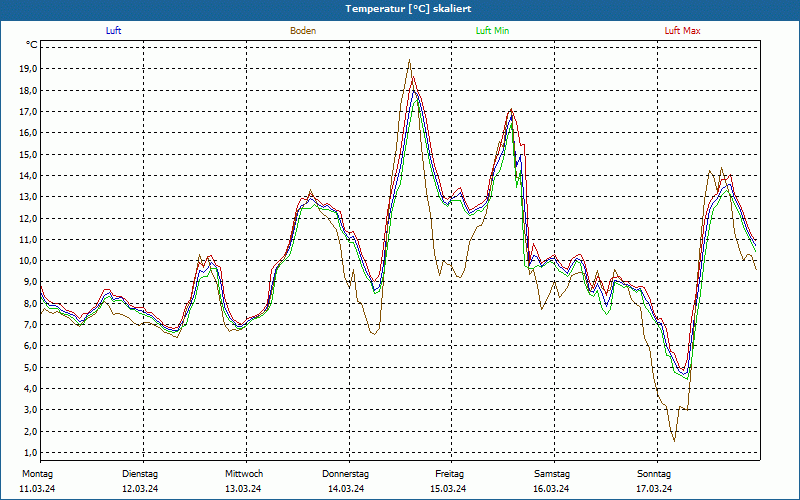Click the red 'Luft Max' legend label

tap(682, 31)
